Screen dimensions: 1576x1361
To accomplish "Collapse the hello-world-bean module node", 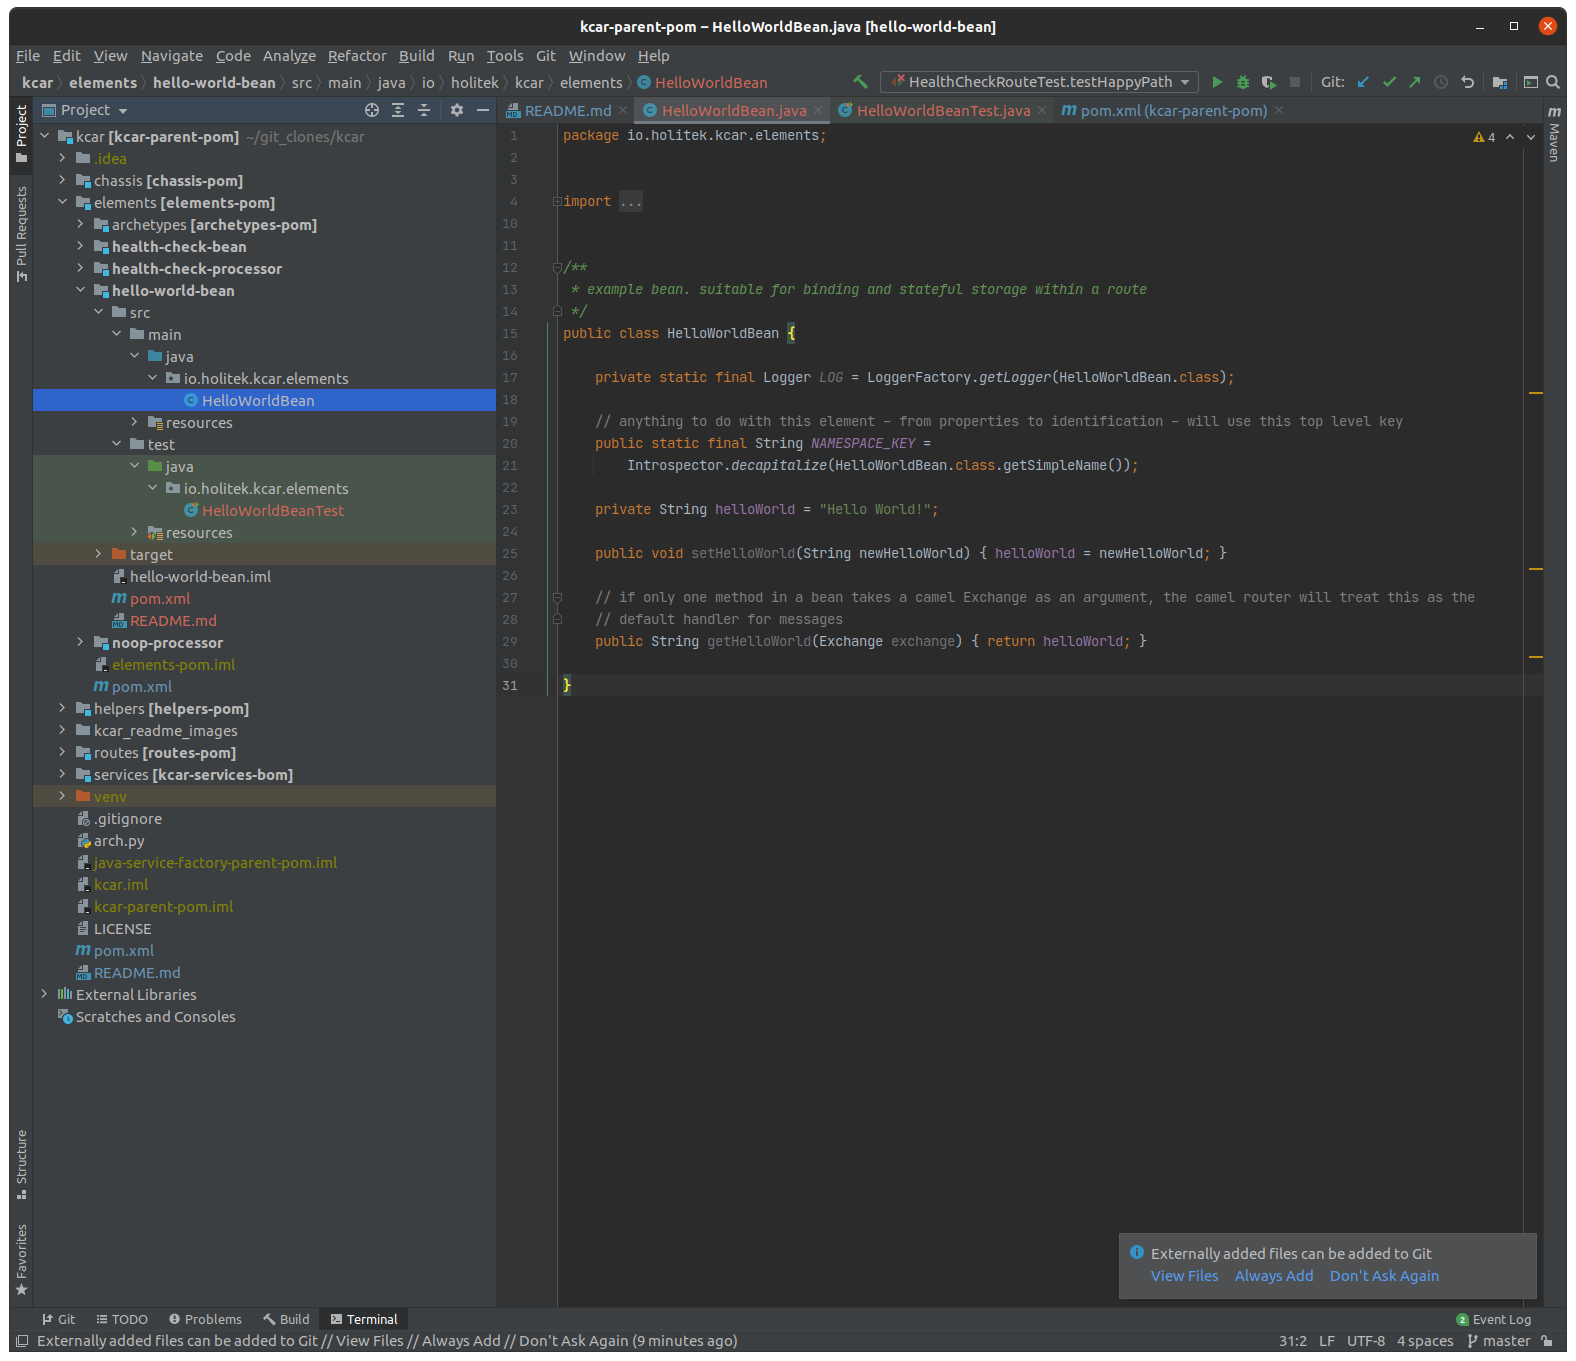I will click(80, 290).
